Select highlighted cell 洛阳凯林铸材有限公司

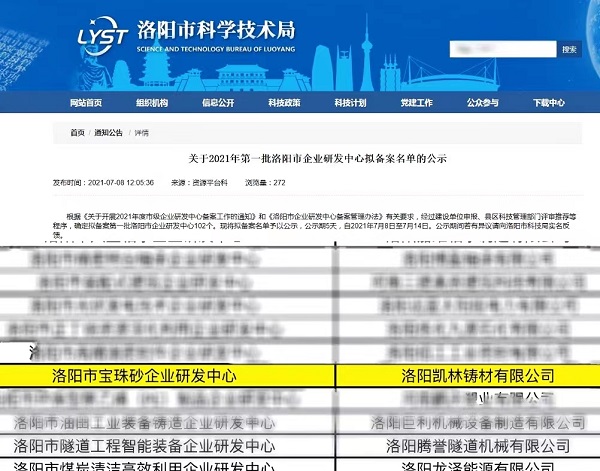coord(468,376)
